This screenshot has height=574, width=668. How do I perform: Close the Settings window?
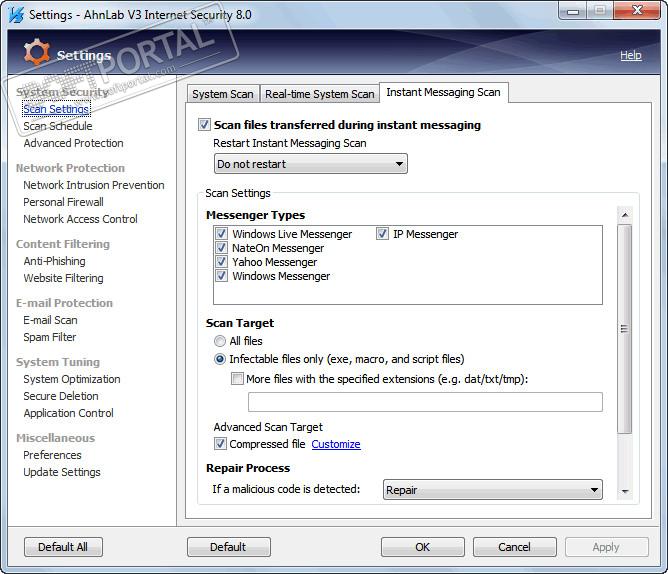click(637, 11)
